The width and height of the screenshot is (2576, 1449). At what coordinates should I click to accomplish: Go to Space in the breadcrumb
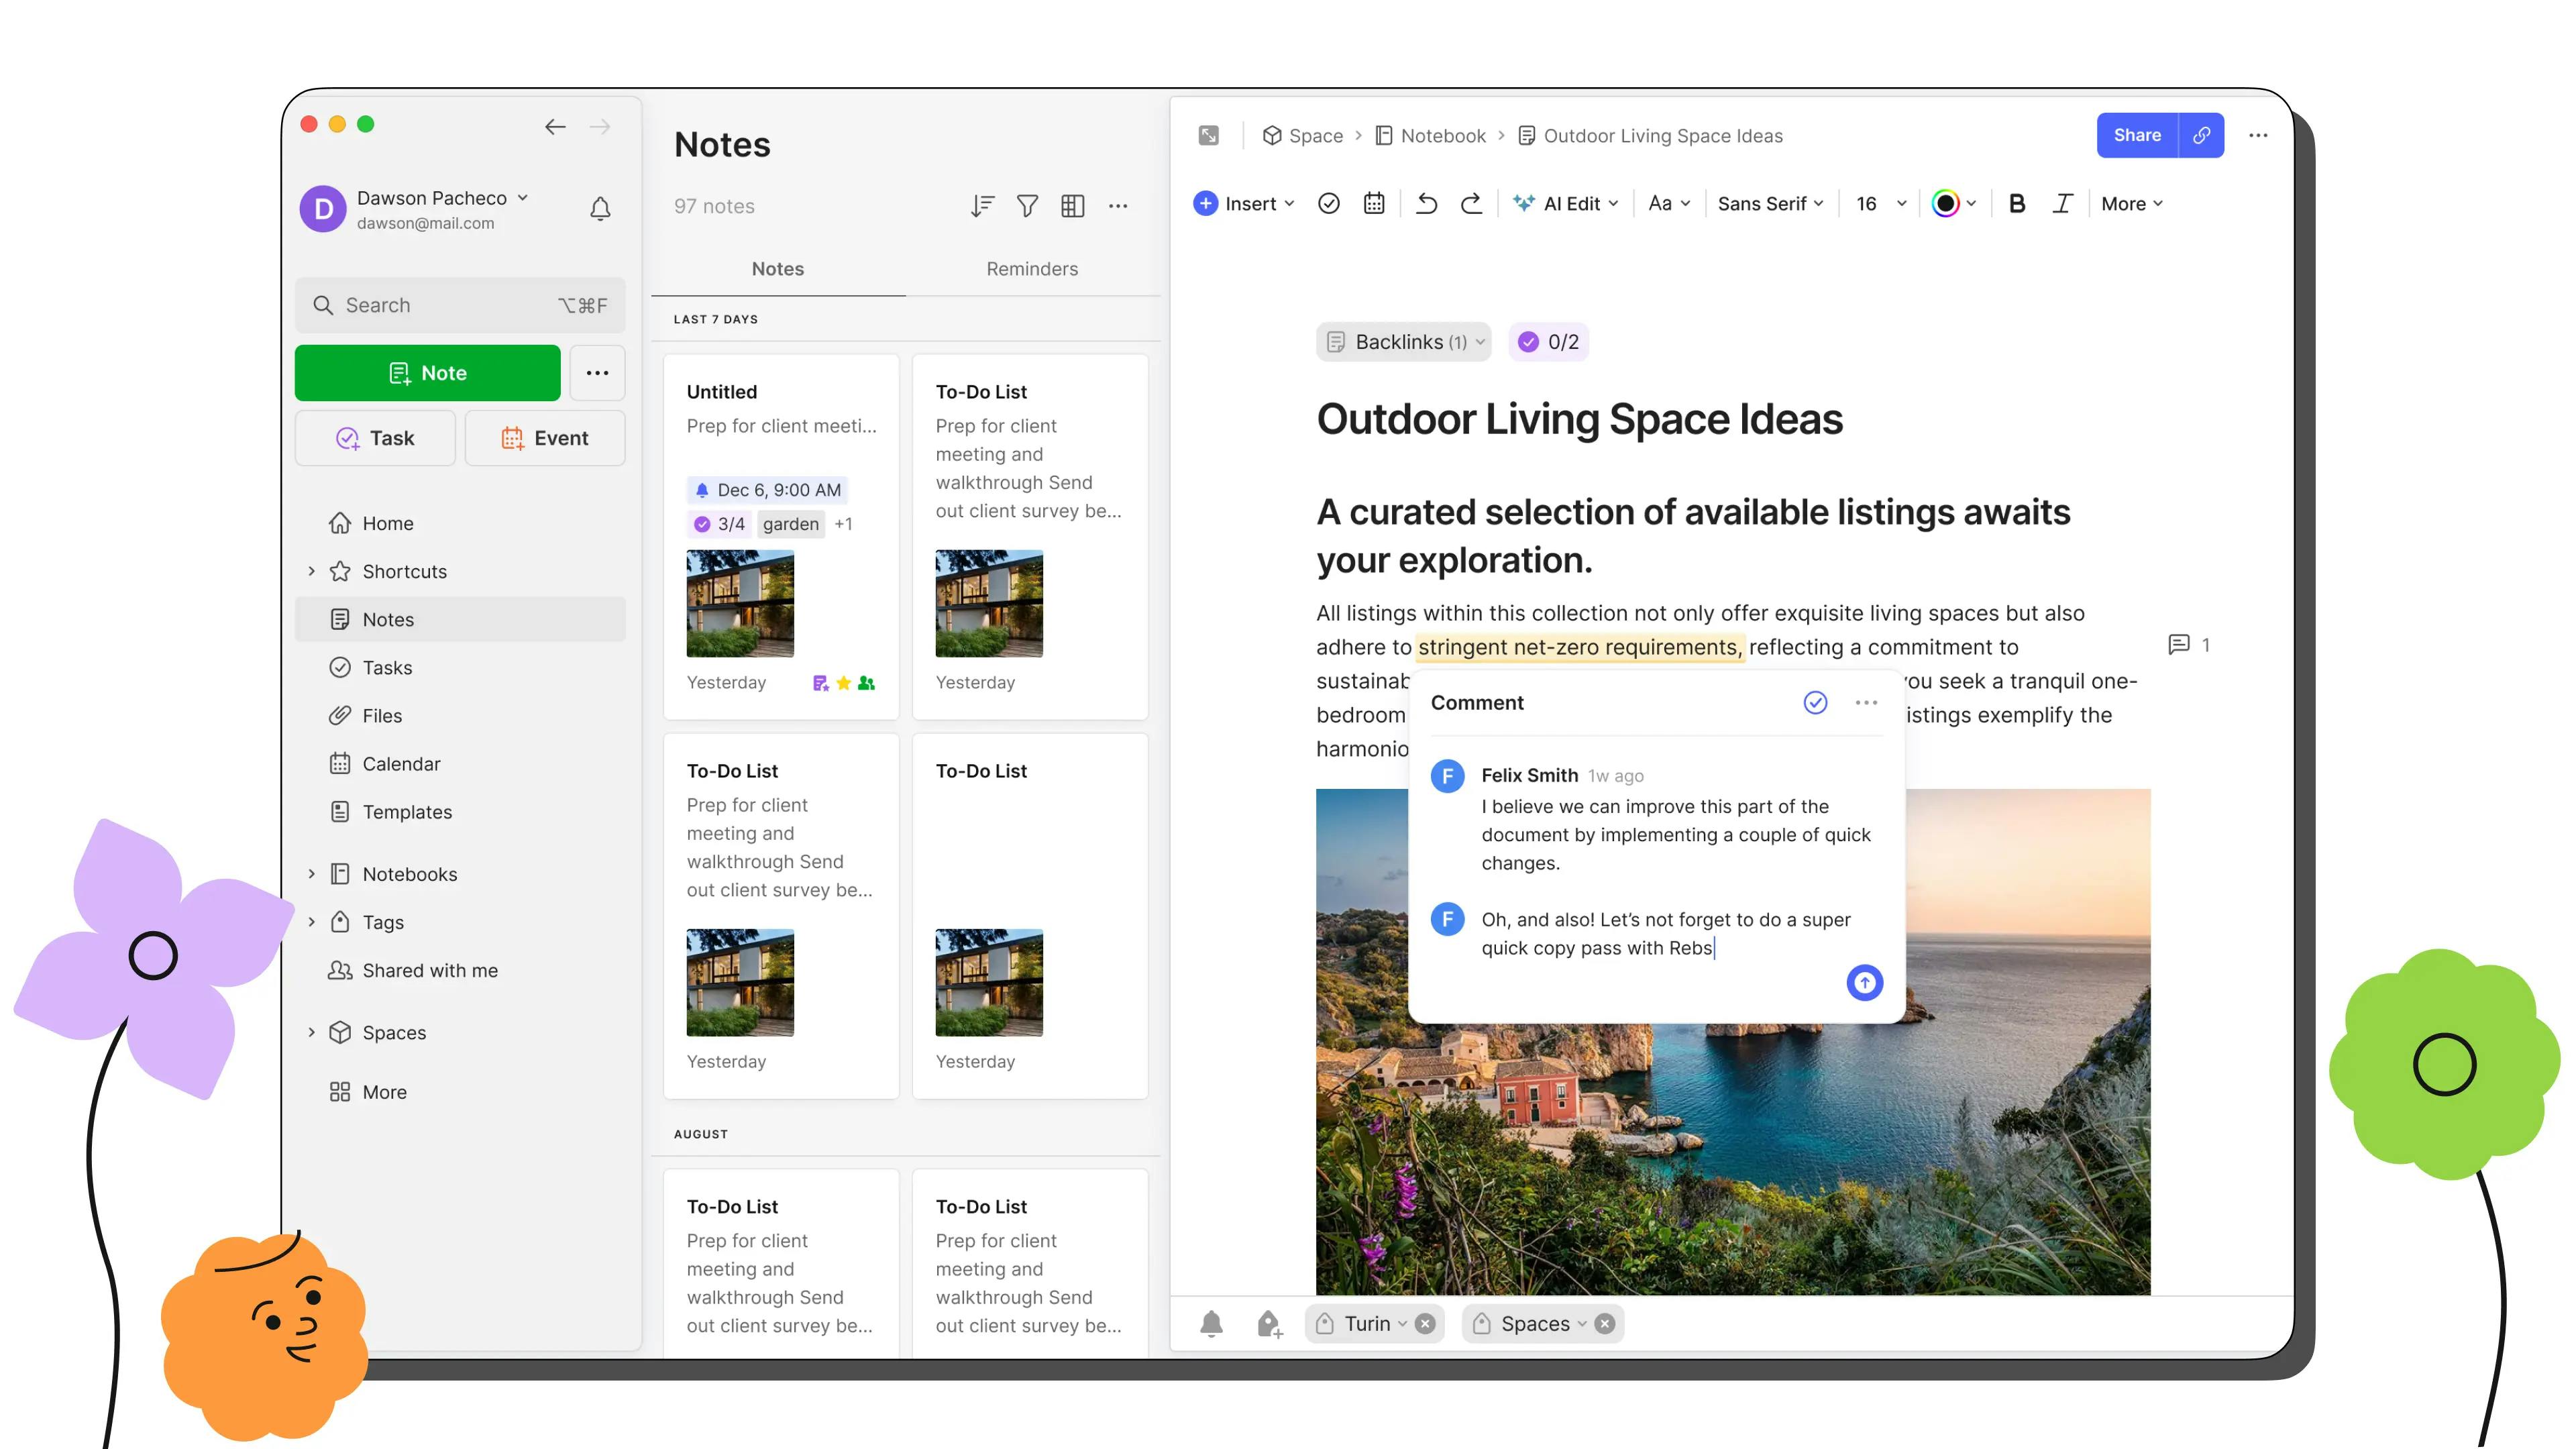pyautogui.click(x=1303, y=135)
